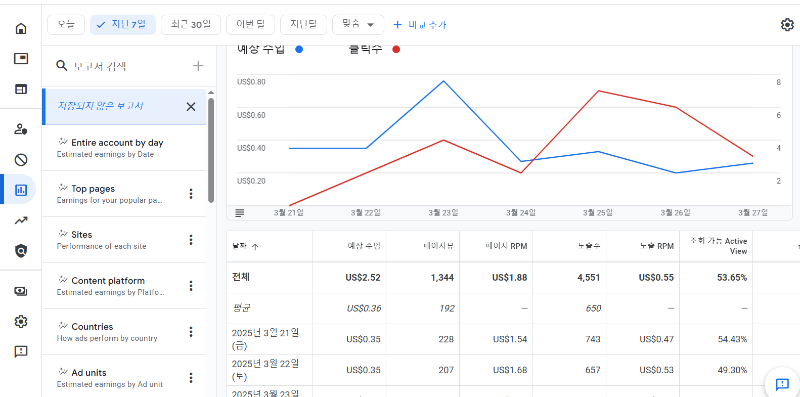Click the report list vertical scrollbar
This screenshot has height=397, width=800.
click(211, 151)
